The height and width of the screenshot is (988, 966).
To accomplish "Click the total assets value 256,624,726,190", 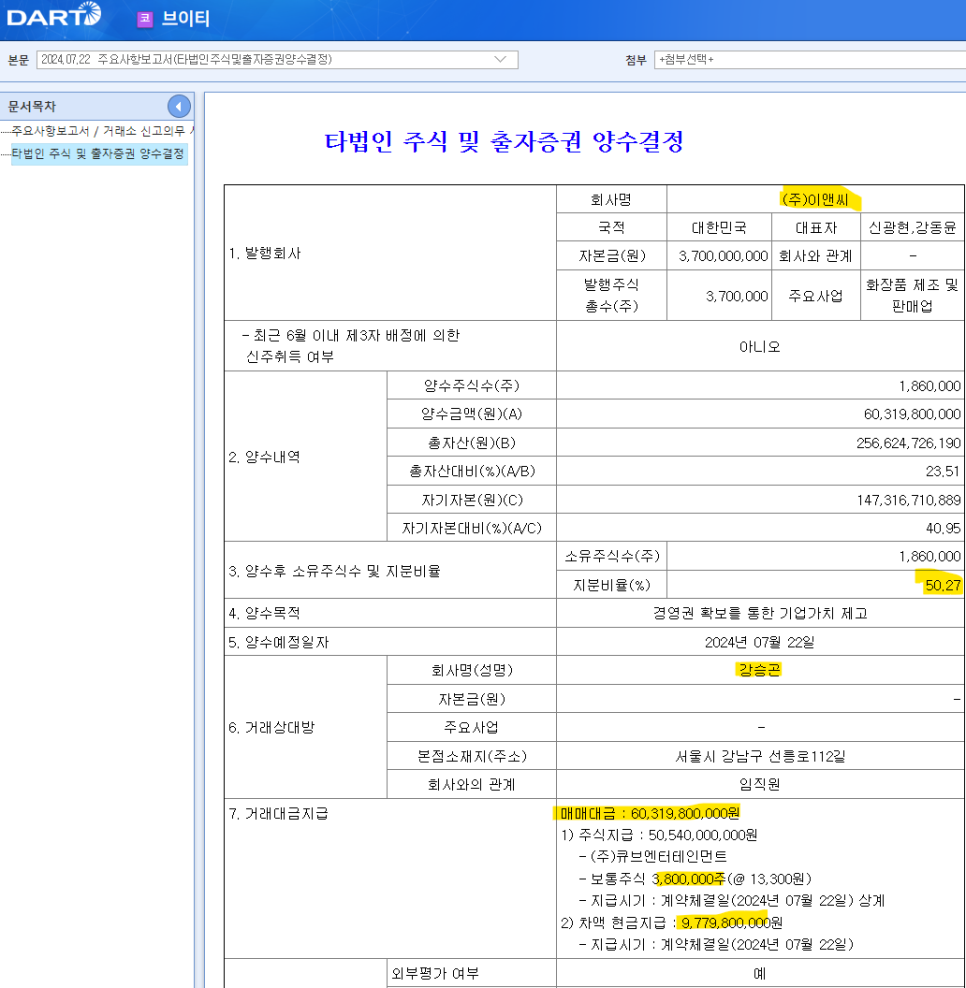I will (908, 443).
